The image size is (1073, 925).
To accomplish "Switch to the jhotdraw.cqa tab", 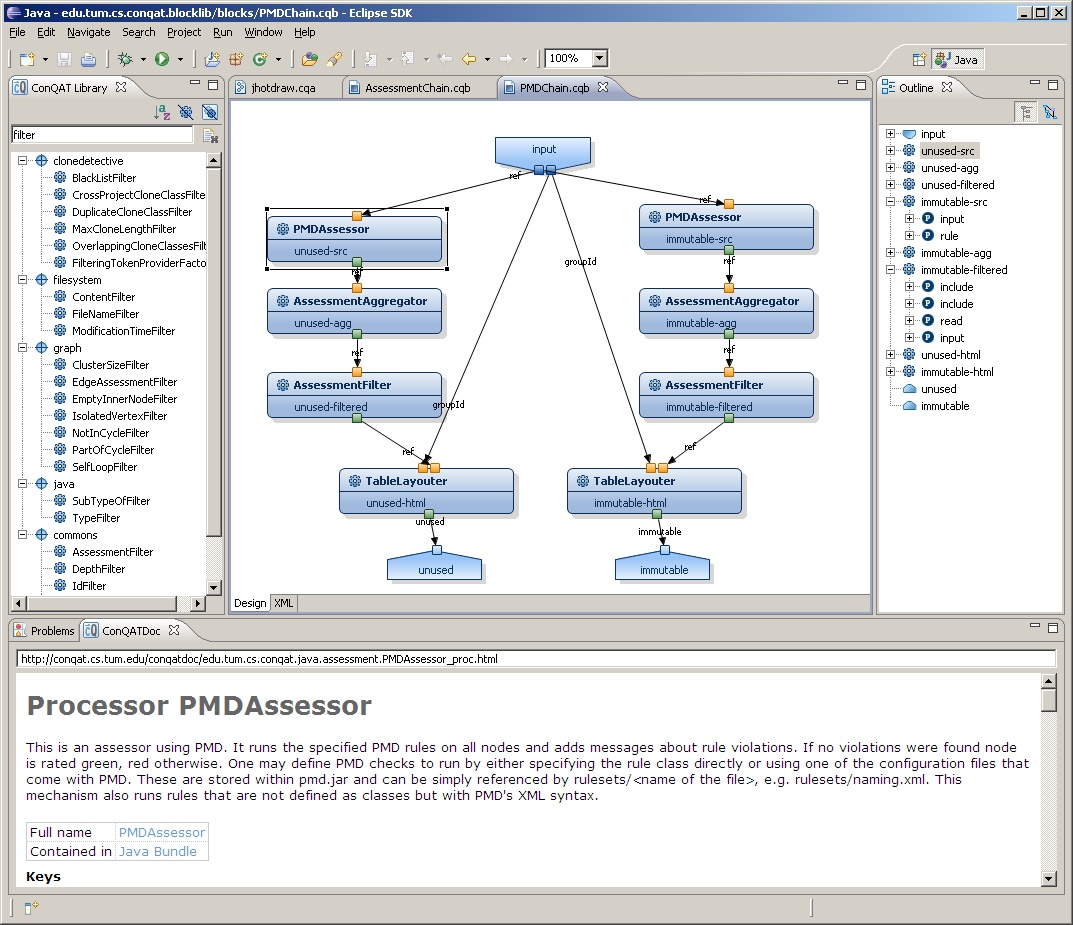I will 283,88.
